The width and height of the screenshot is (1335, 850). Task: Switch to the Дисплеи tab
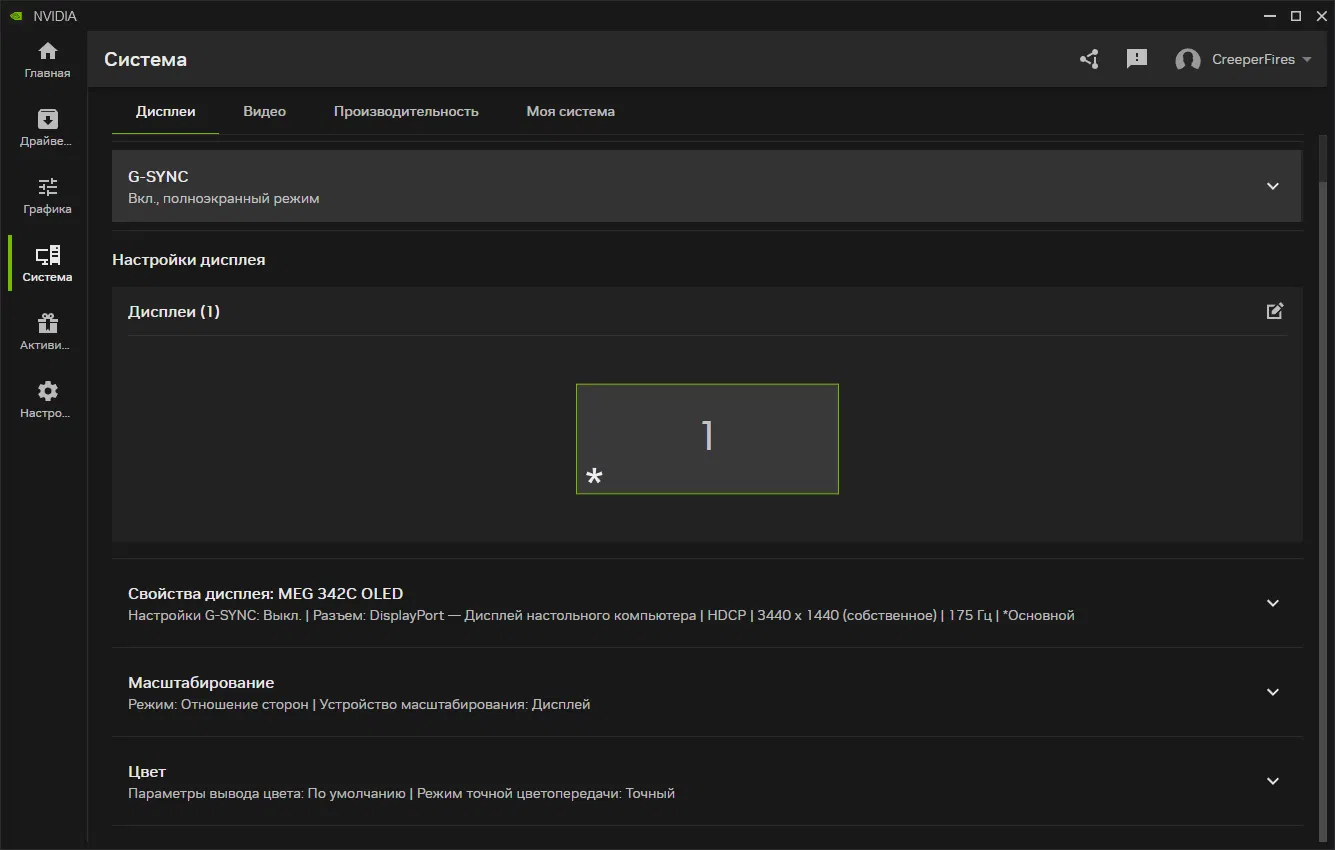pyautogui.click(x=166, y=111)
